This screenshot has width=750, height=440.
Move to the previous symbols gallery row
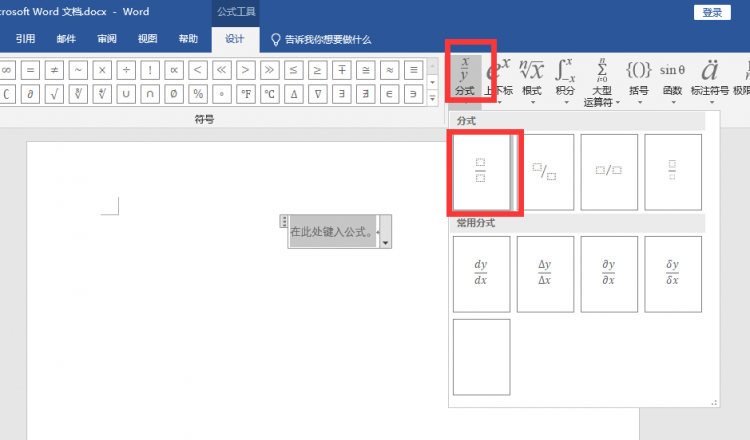pyautogui.click(x=432, y=66)
